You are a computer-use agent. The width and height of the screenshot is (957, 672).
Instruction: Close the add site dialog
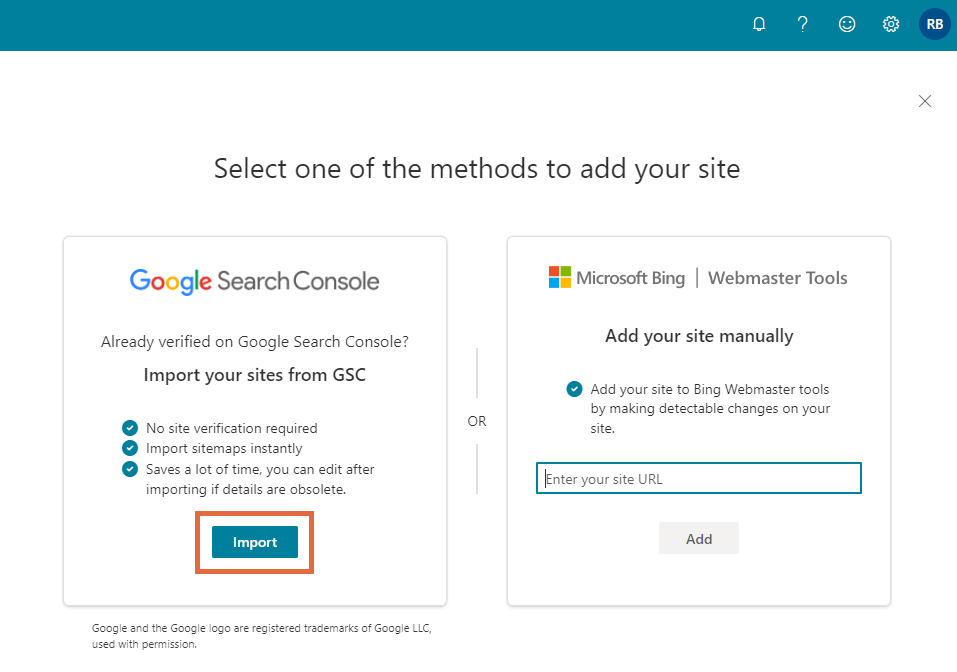(x=925, y=101)
